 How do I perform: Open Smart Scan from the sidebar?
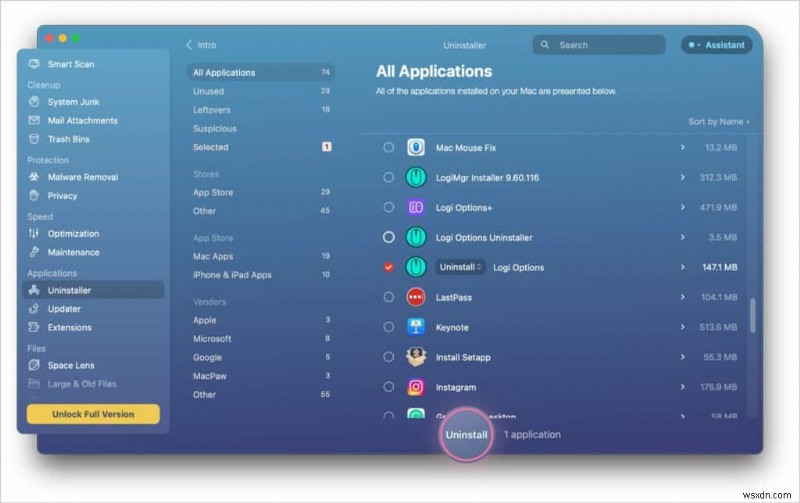point(61,64)
